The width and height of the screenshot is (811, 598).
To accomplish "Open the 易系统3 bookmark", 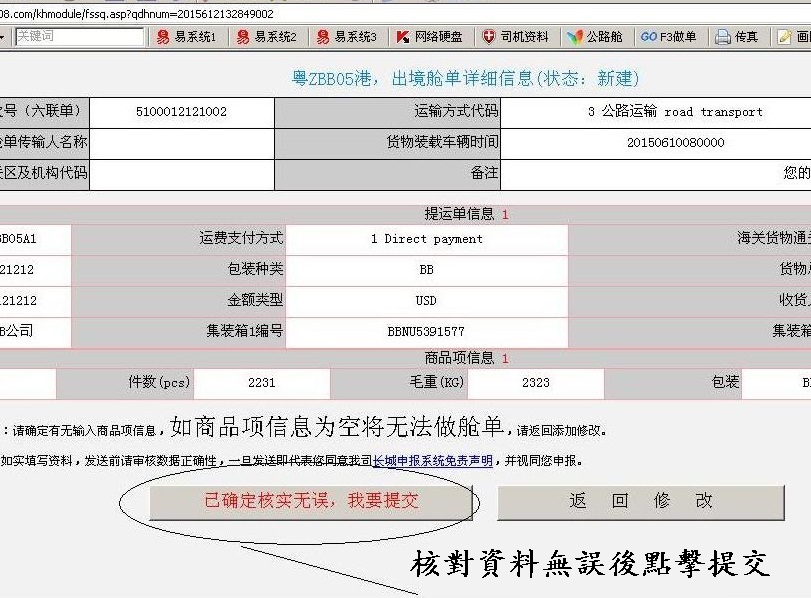I will (x=347, y=37).
